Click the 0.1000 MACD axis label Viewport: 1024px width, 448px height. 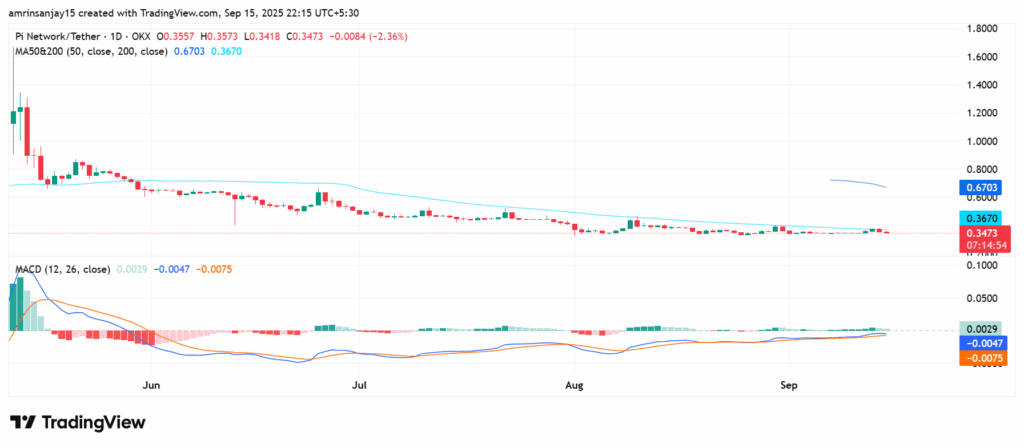(984, 265)
